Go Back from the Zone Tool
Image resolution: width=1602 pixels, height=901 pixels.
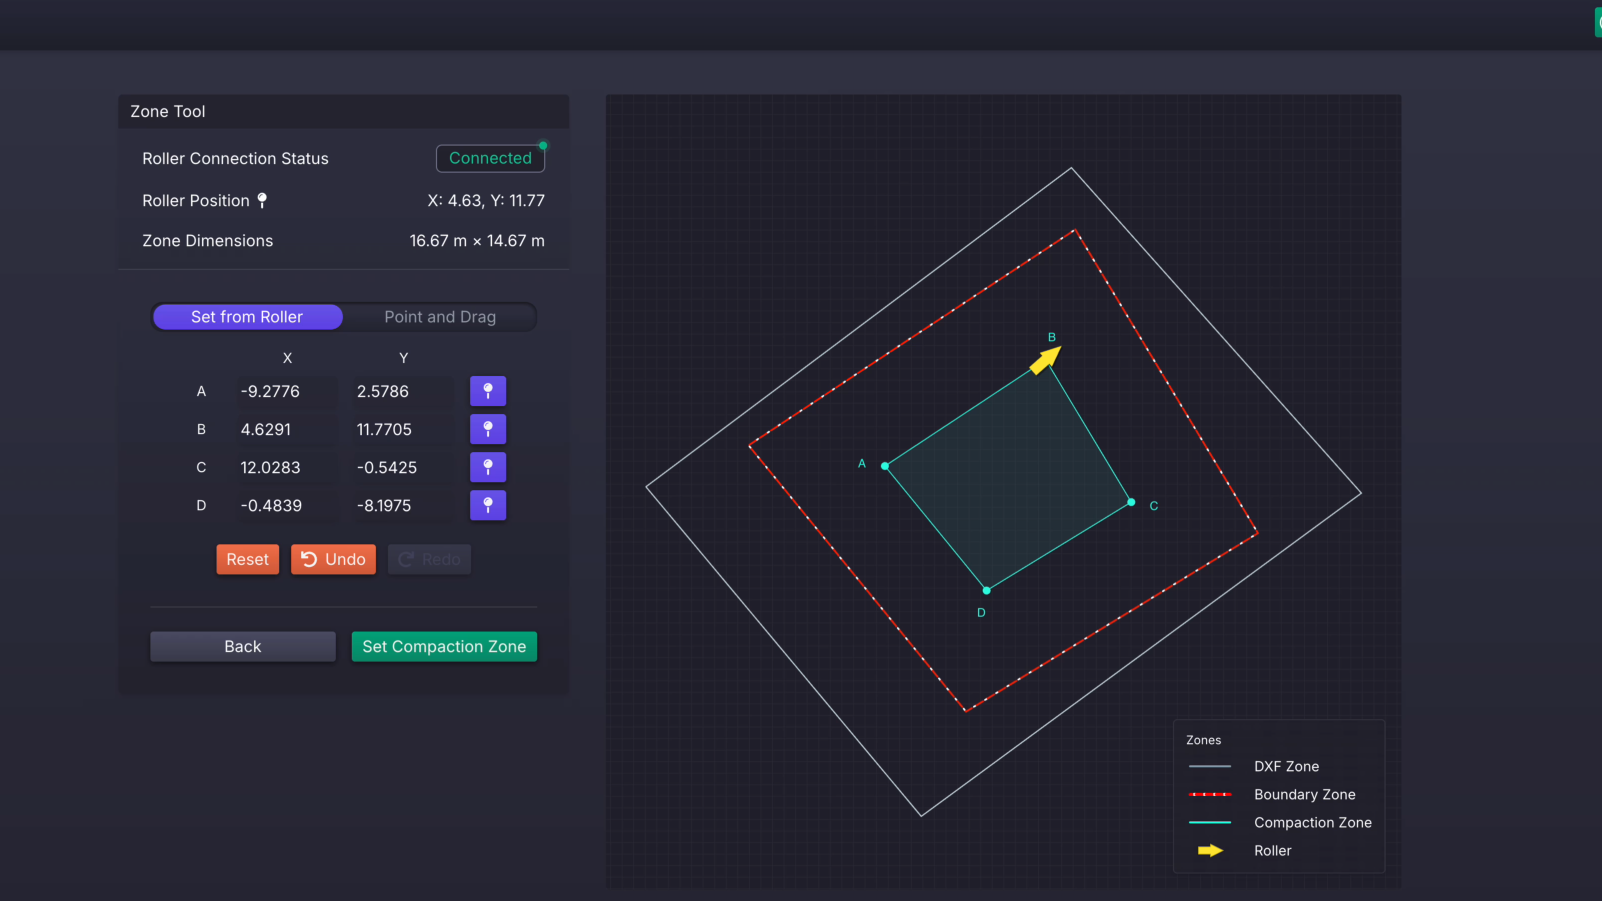[243, 647]
